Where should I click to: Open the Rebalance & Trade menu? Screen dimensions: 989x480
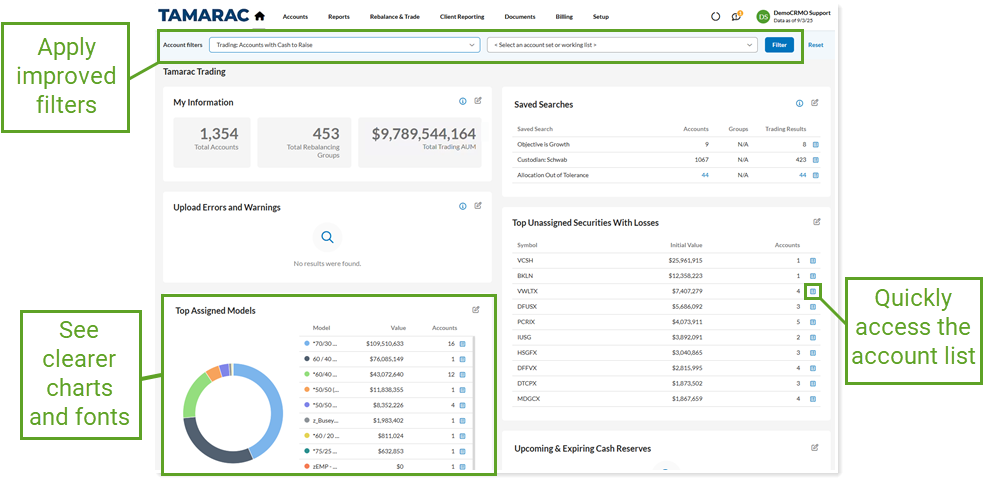tap(394, 17)
